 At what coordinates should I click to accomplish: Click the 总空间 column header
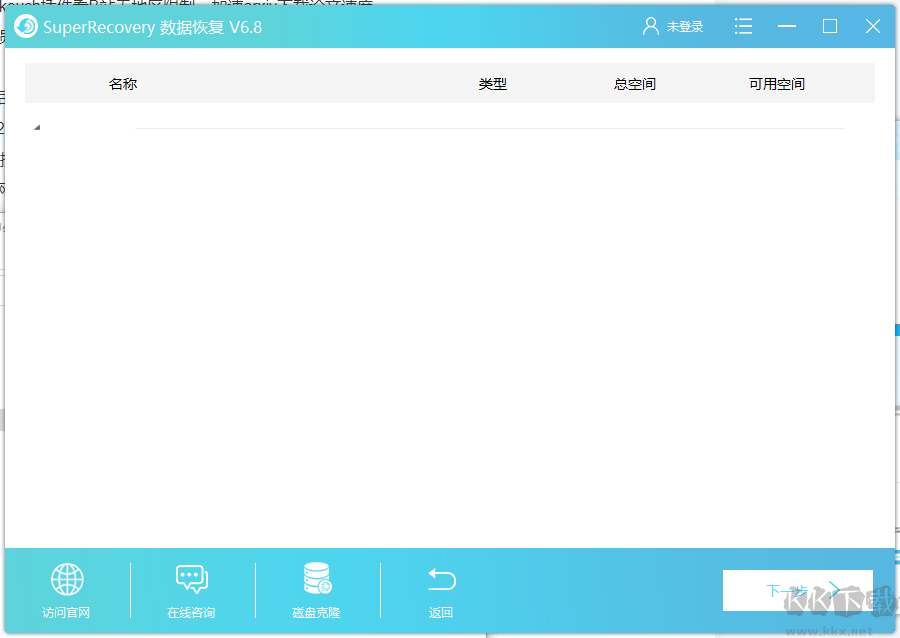(635, 84)
